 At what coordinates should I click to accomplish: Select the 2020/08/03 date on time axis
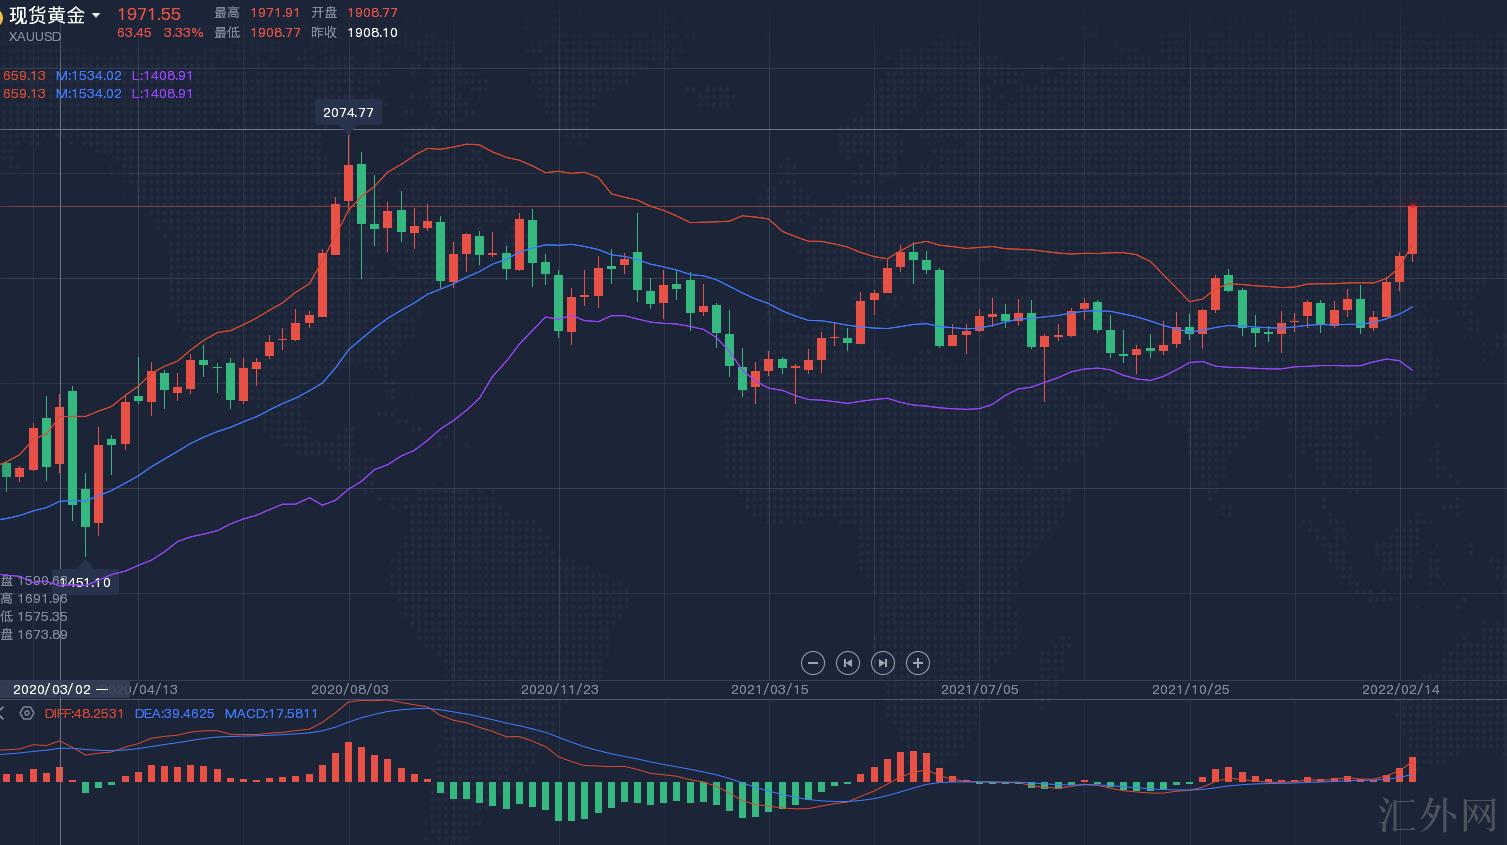(350, 689)
